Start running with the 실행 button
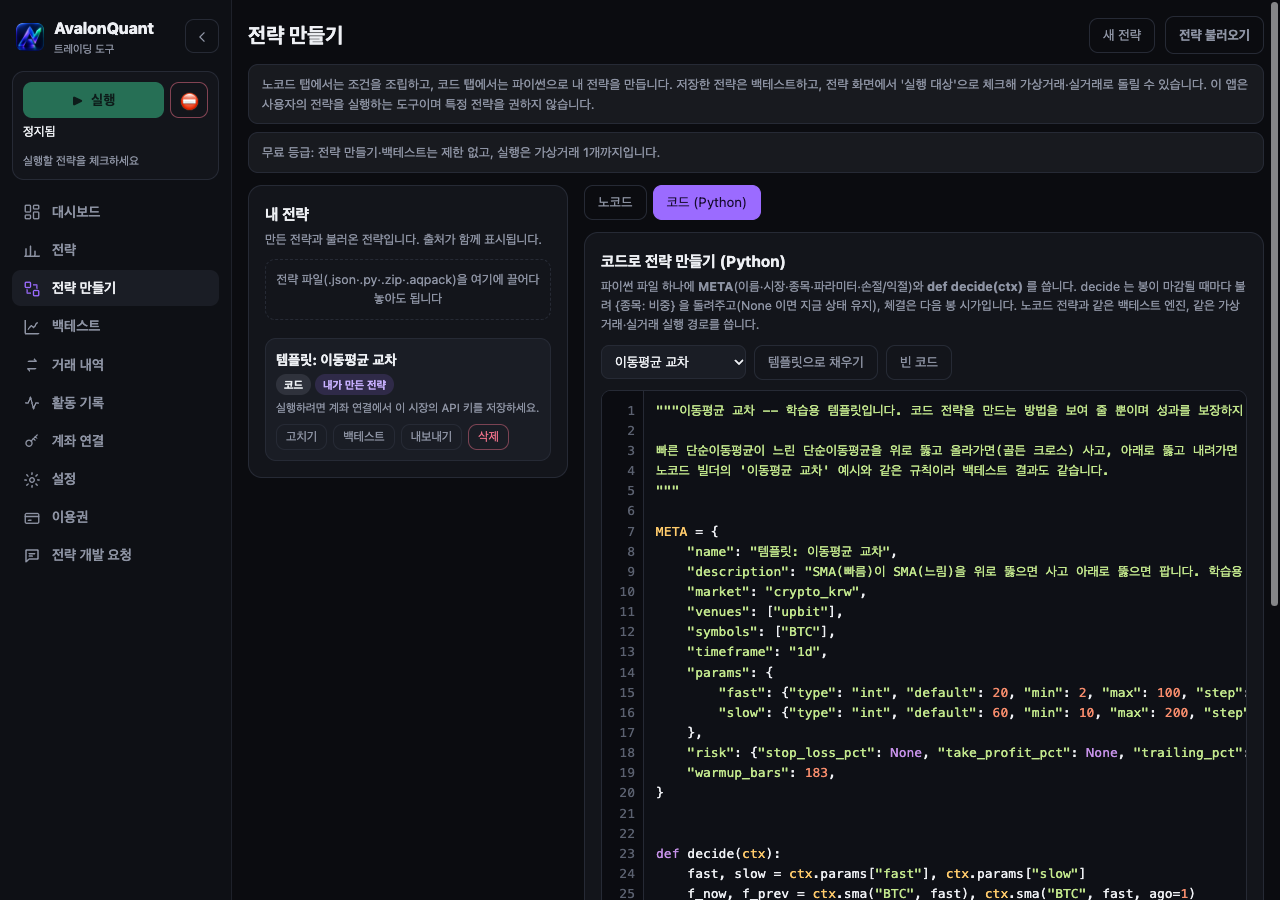The image size is (1280, 900). click(93, 100)
